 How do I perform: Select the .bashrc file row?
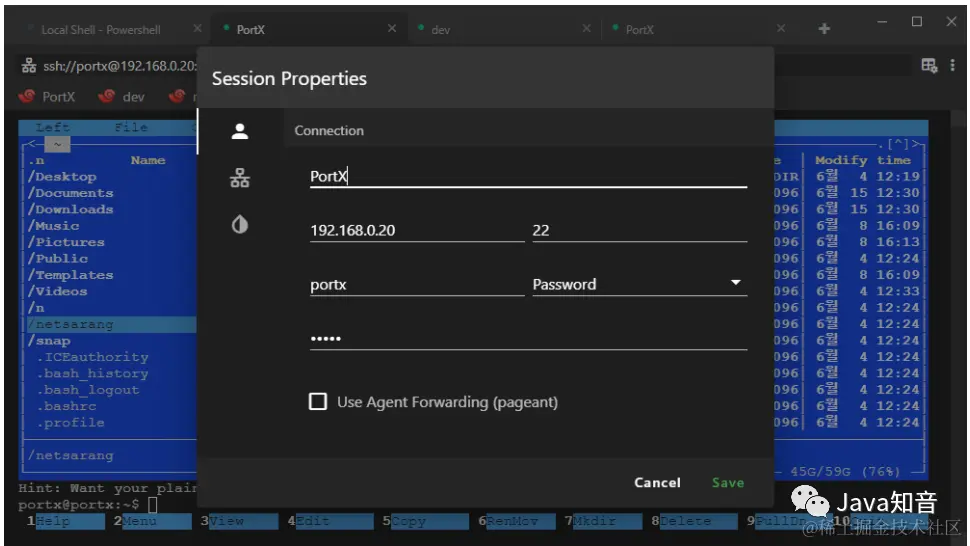tap(111, 406)
